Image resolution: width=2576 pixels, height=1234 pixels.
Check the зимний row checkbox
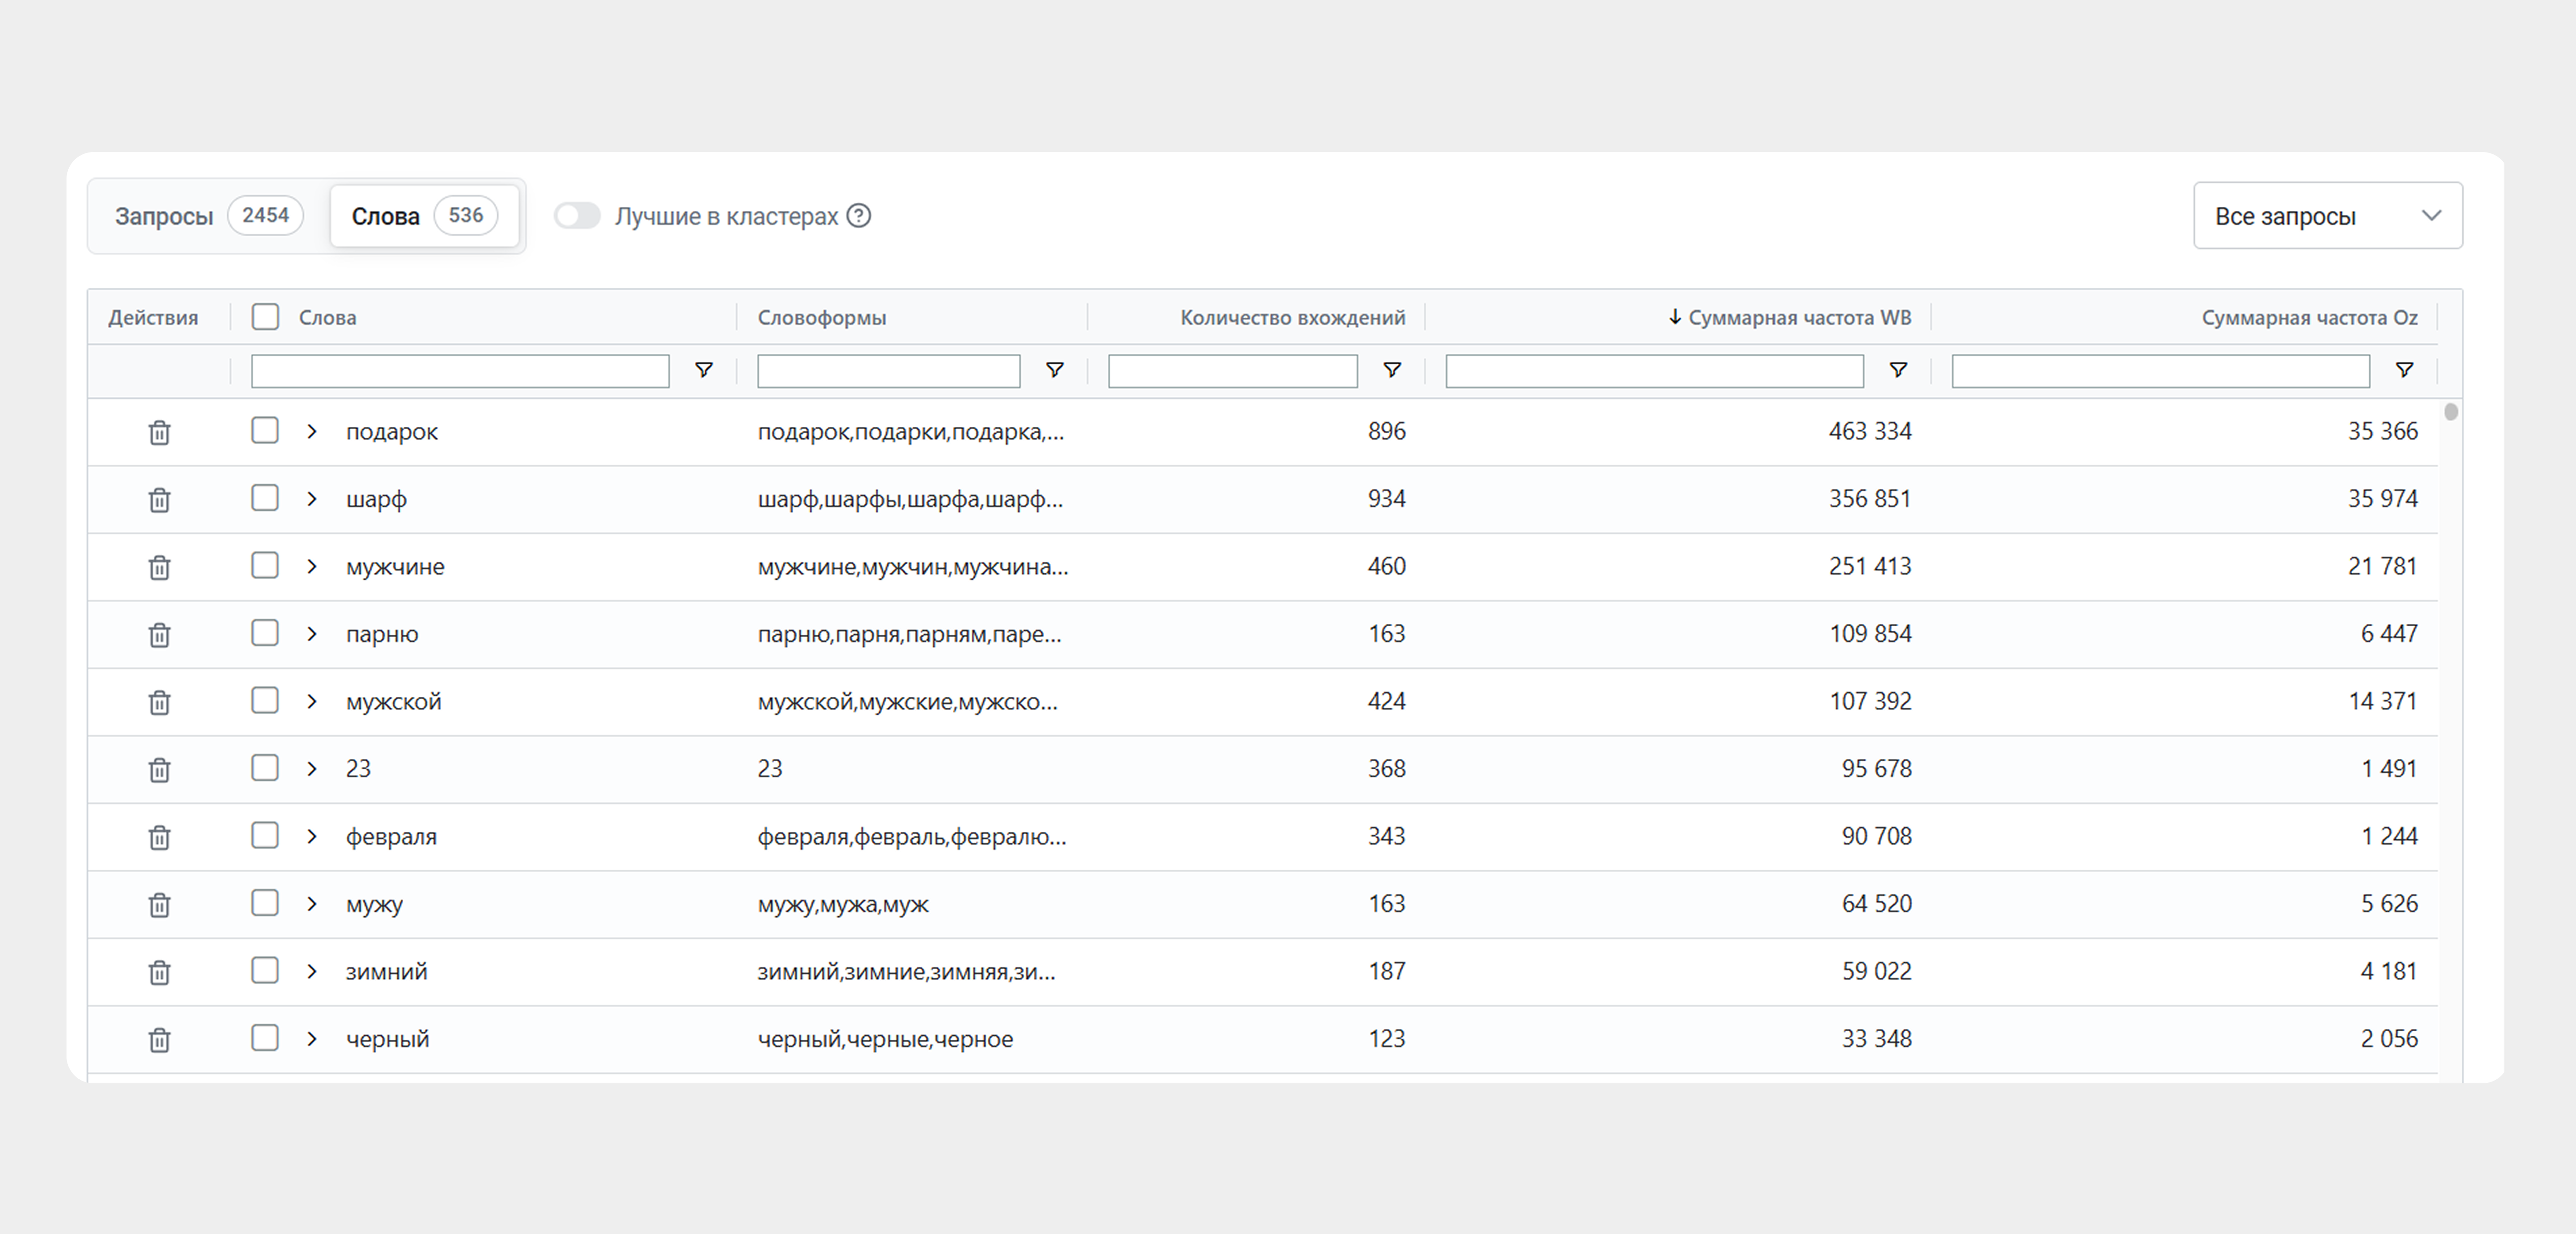(265, 971)
